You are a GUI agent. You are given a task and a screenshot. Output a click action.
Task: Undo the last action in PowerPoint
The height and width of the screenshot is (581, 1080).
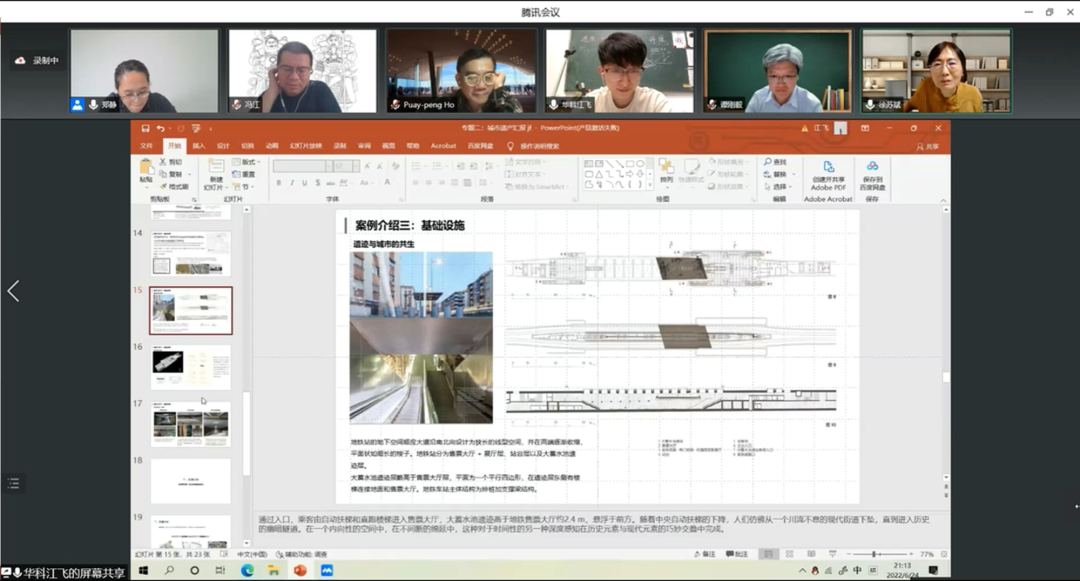pos(160,128)
